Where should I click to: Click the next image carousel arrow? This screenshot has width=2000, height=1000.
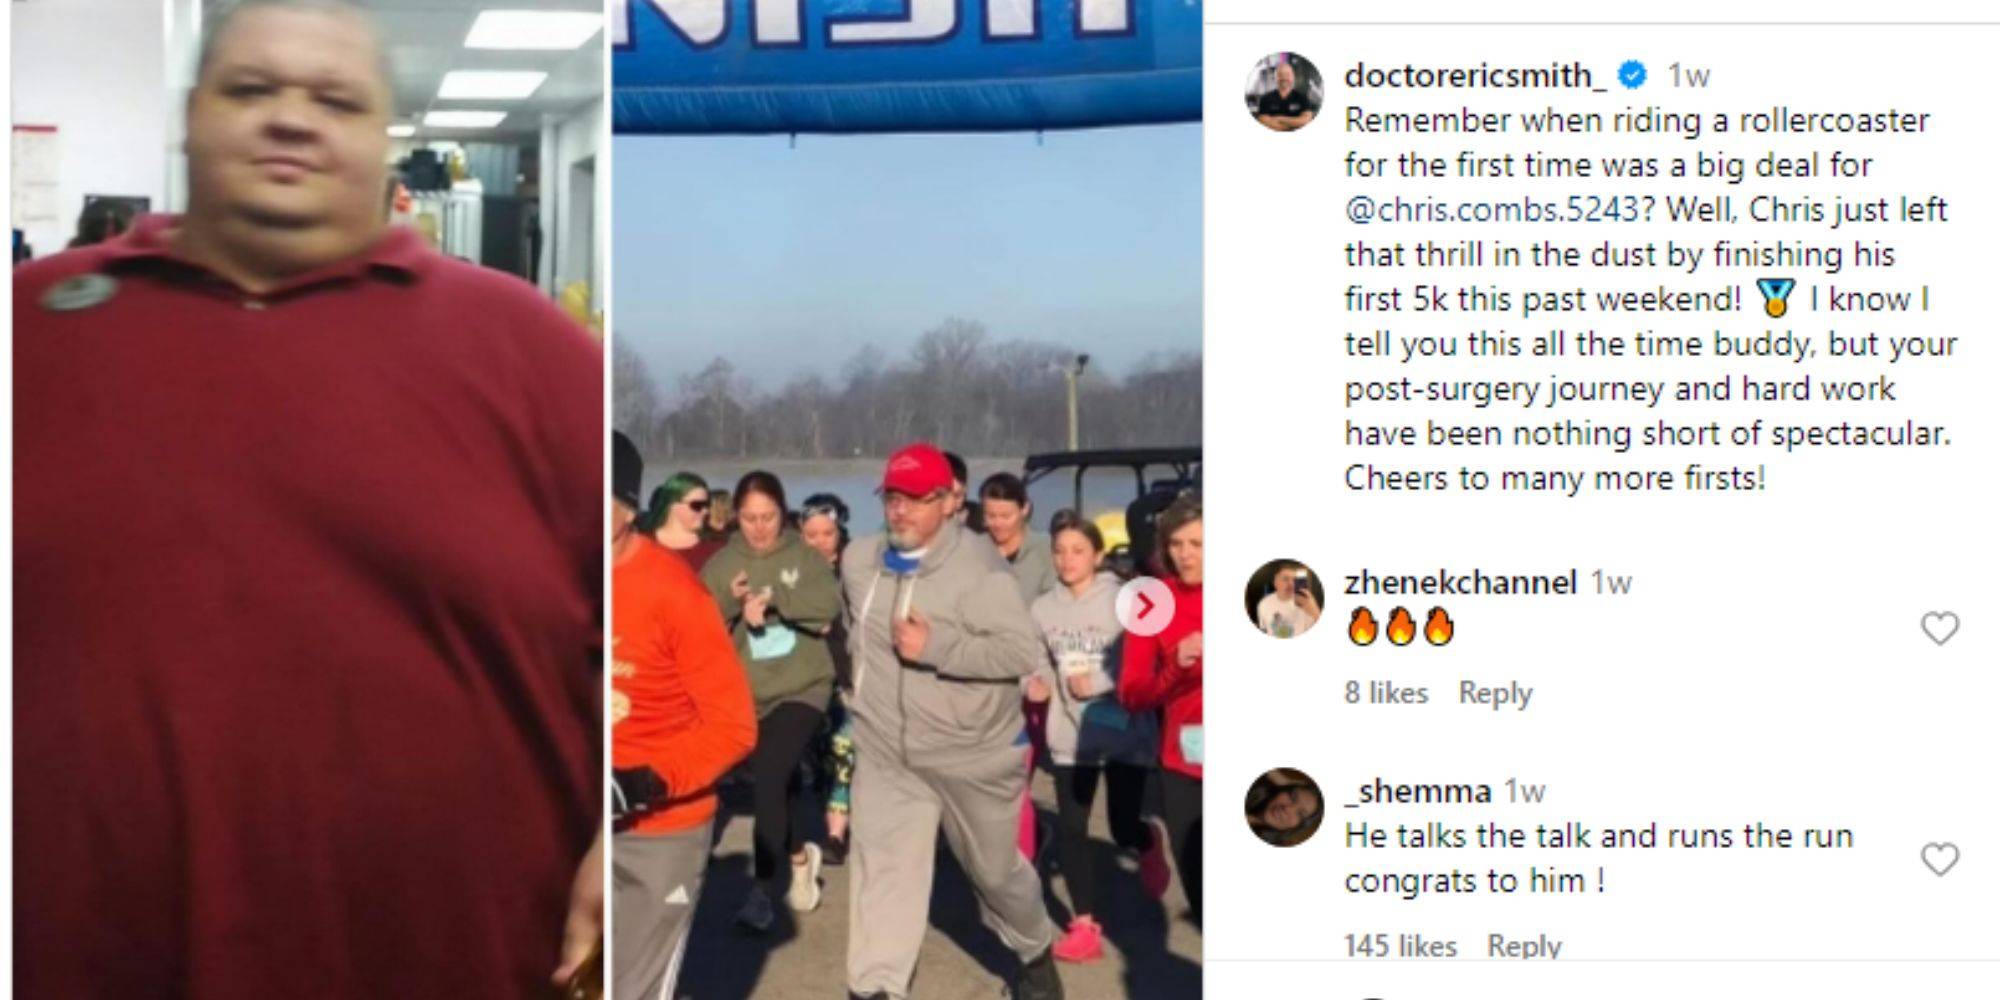click(x=1144, y=605)
